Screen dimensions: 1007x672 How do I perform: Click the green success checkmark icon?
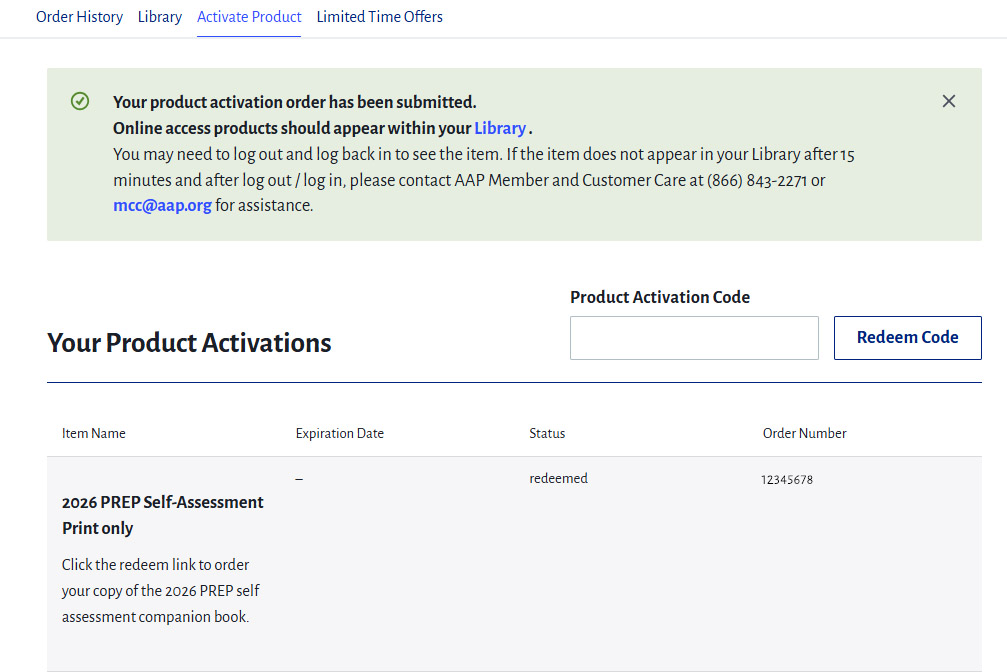pos(80,101)
